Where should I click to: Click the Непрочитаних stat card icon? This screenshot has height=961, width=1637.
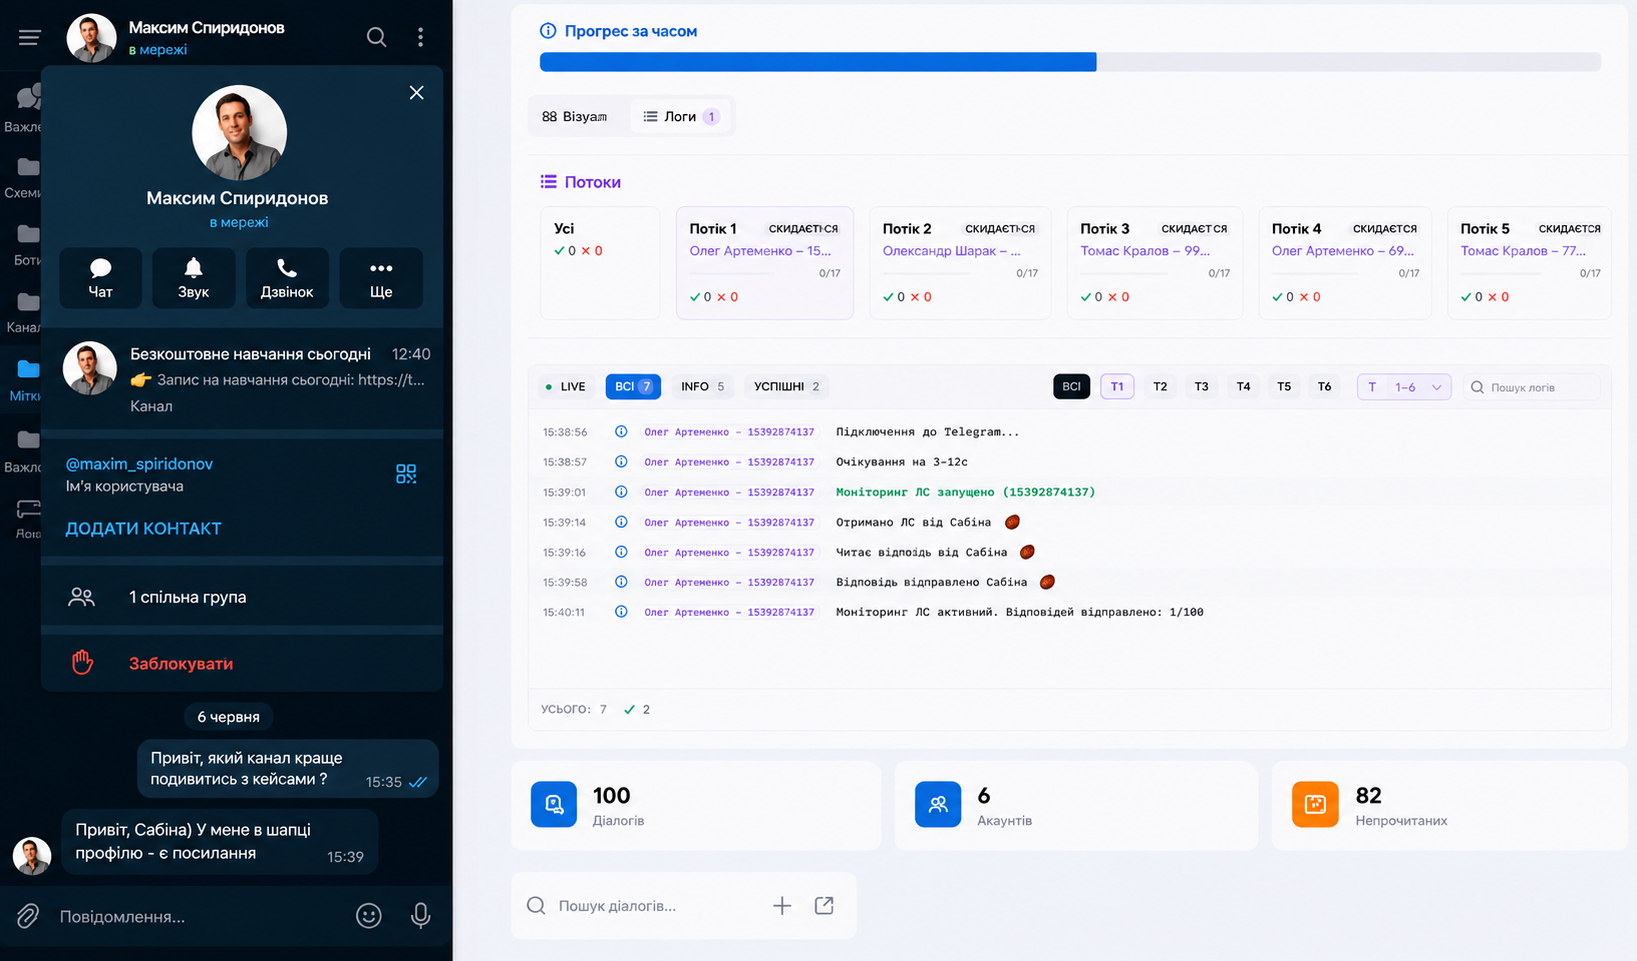1315,804
